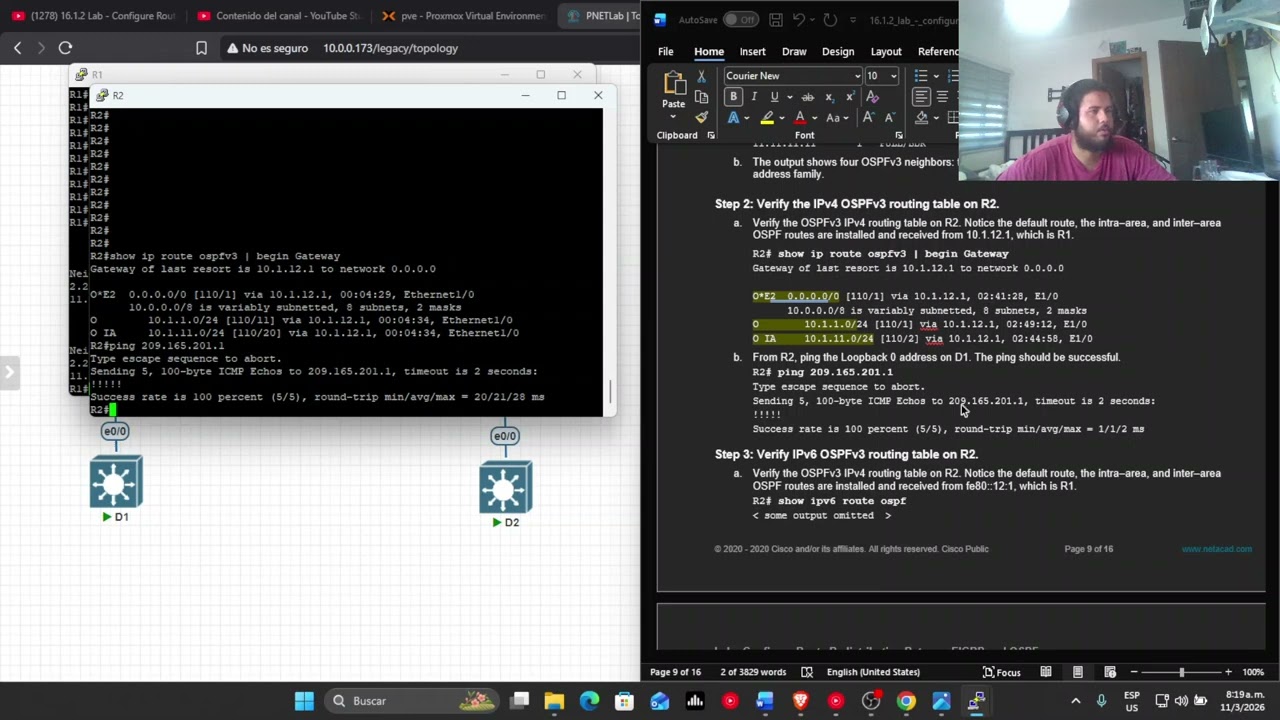
Task: Copy selection using the Copy icon
Action: [x=701, y=97]
